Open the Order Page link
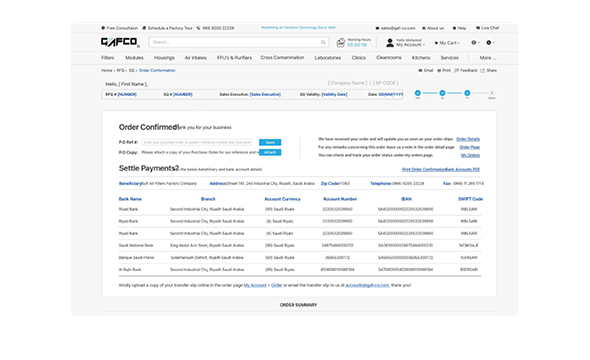 470,147
